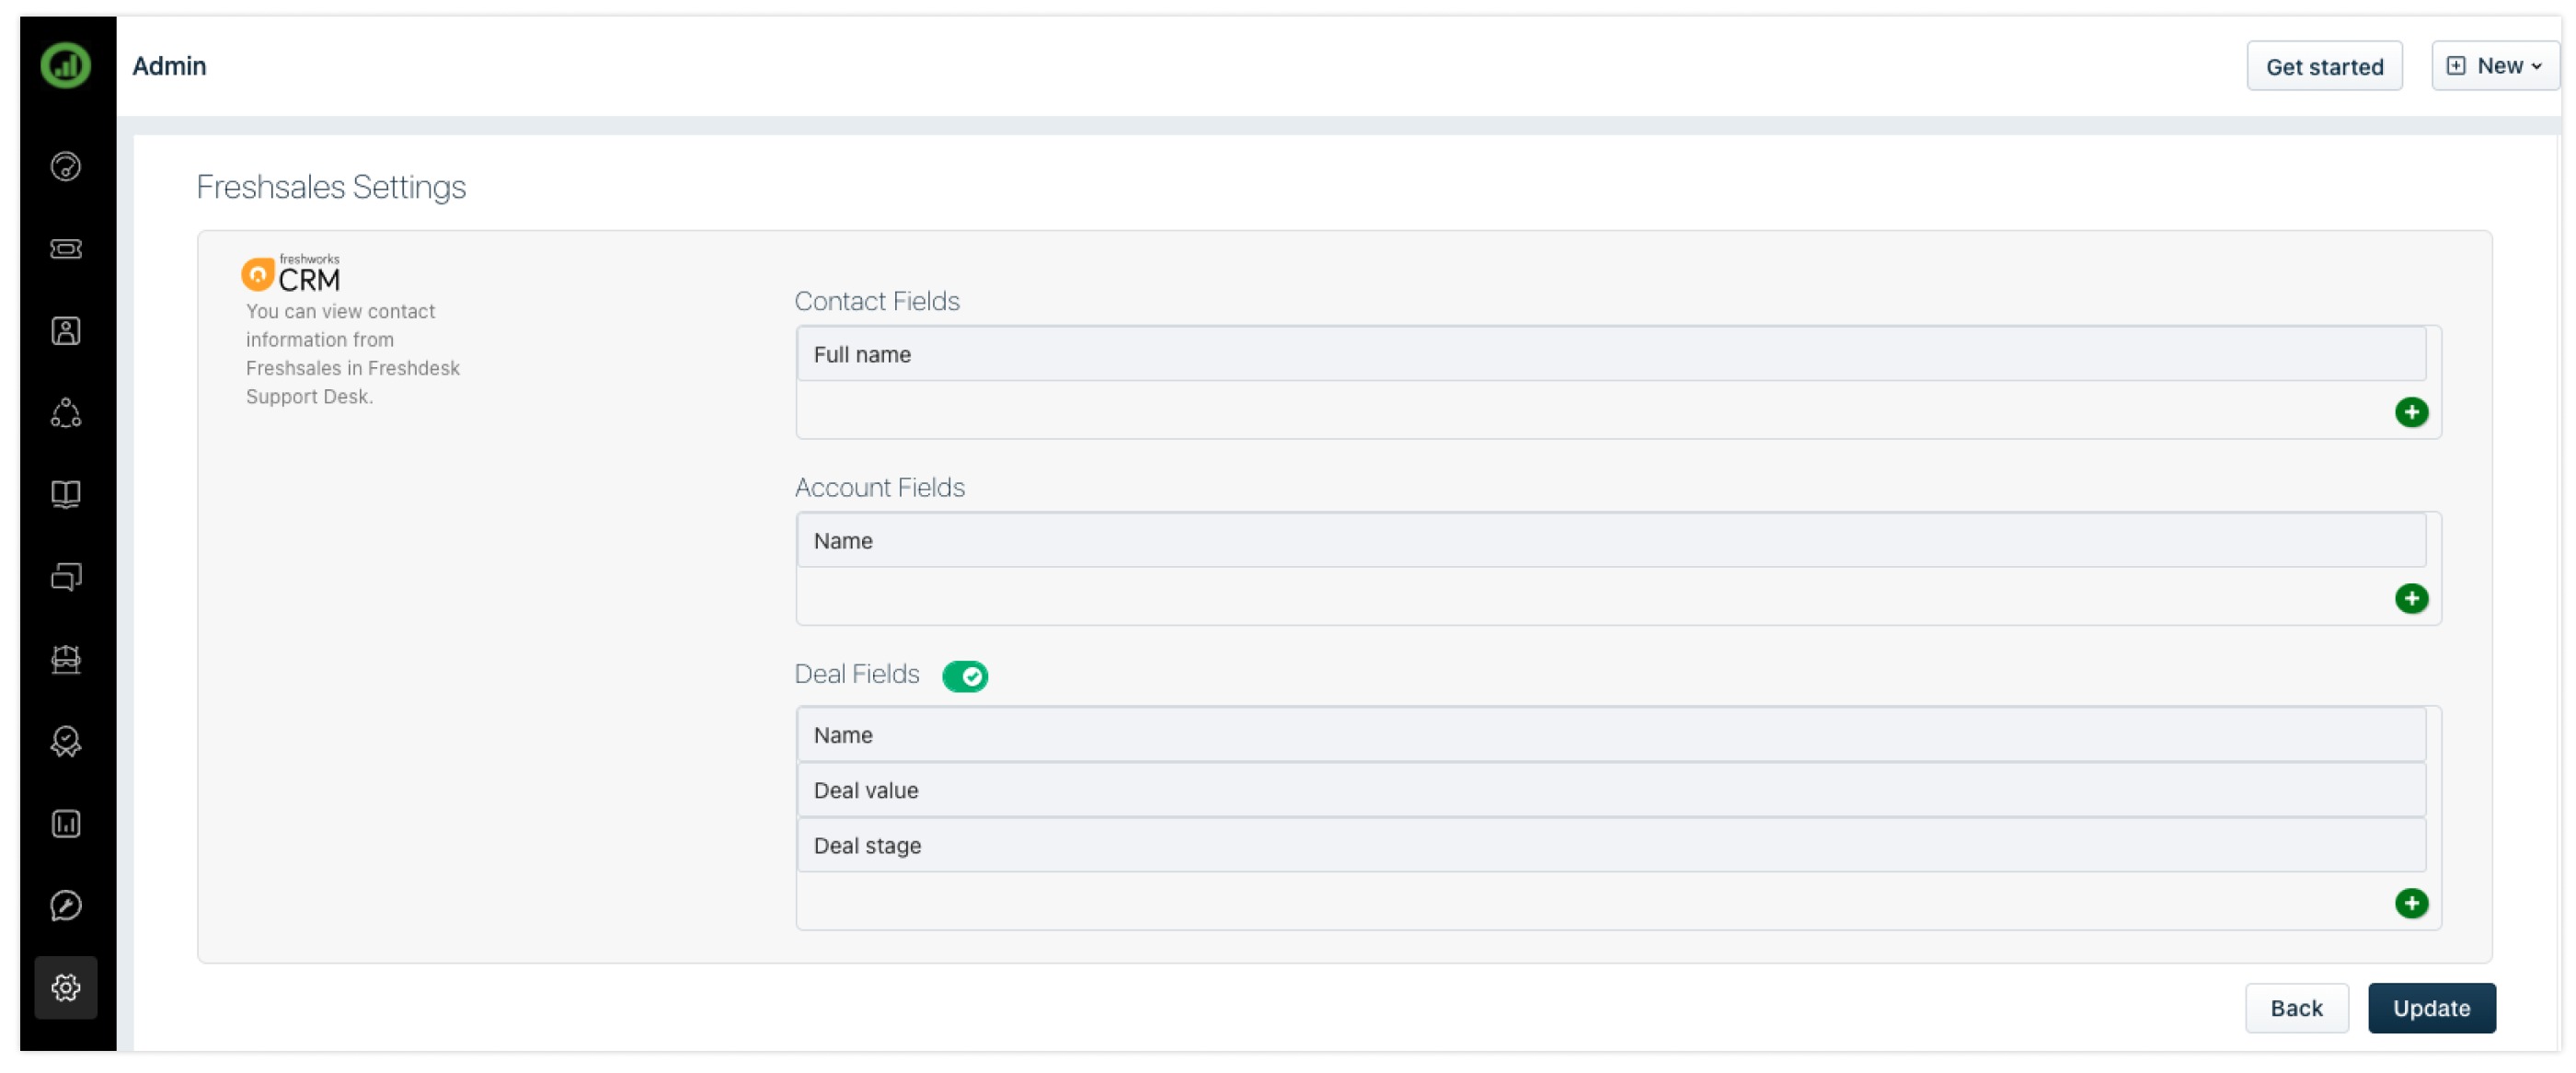This screenshot has height=1073, width=2576.
Task: Open the badge checkmark icon in sidebar
Action: coord(66,742)
